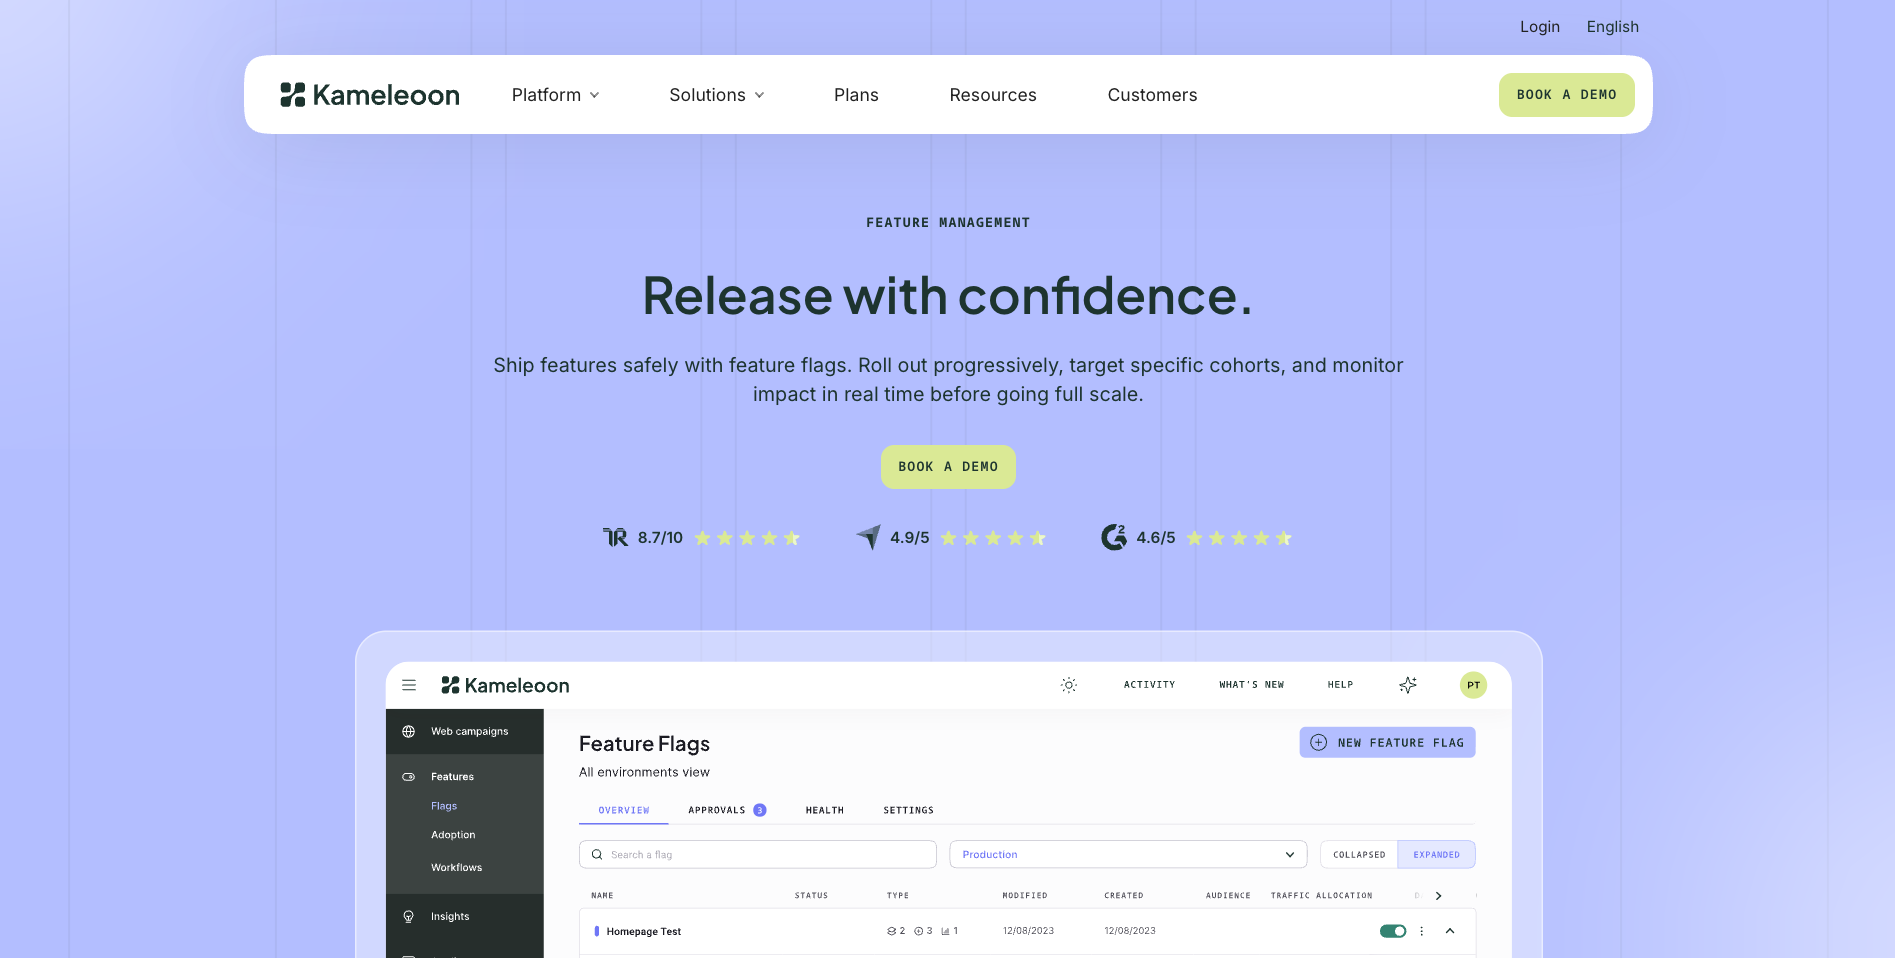The height and width of the screenshot is (958, 1895).
Task: Open the Settings tab
Action: [909, 810]
